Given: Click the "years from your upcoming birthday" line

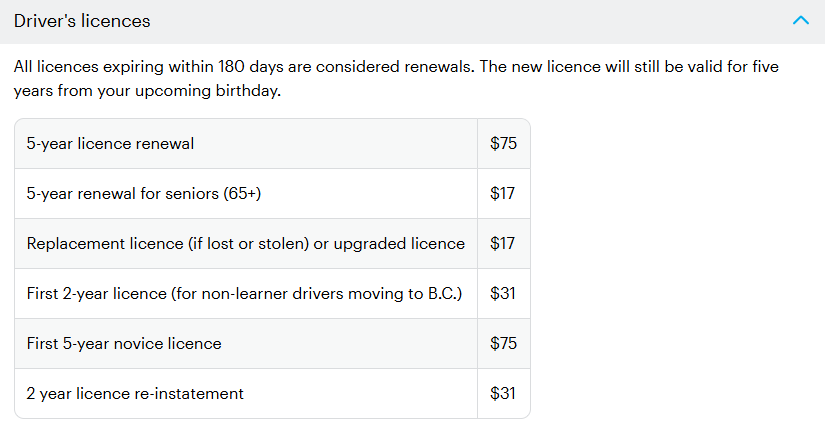Looking at the screenshot, I should pos(147,92).
